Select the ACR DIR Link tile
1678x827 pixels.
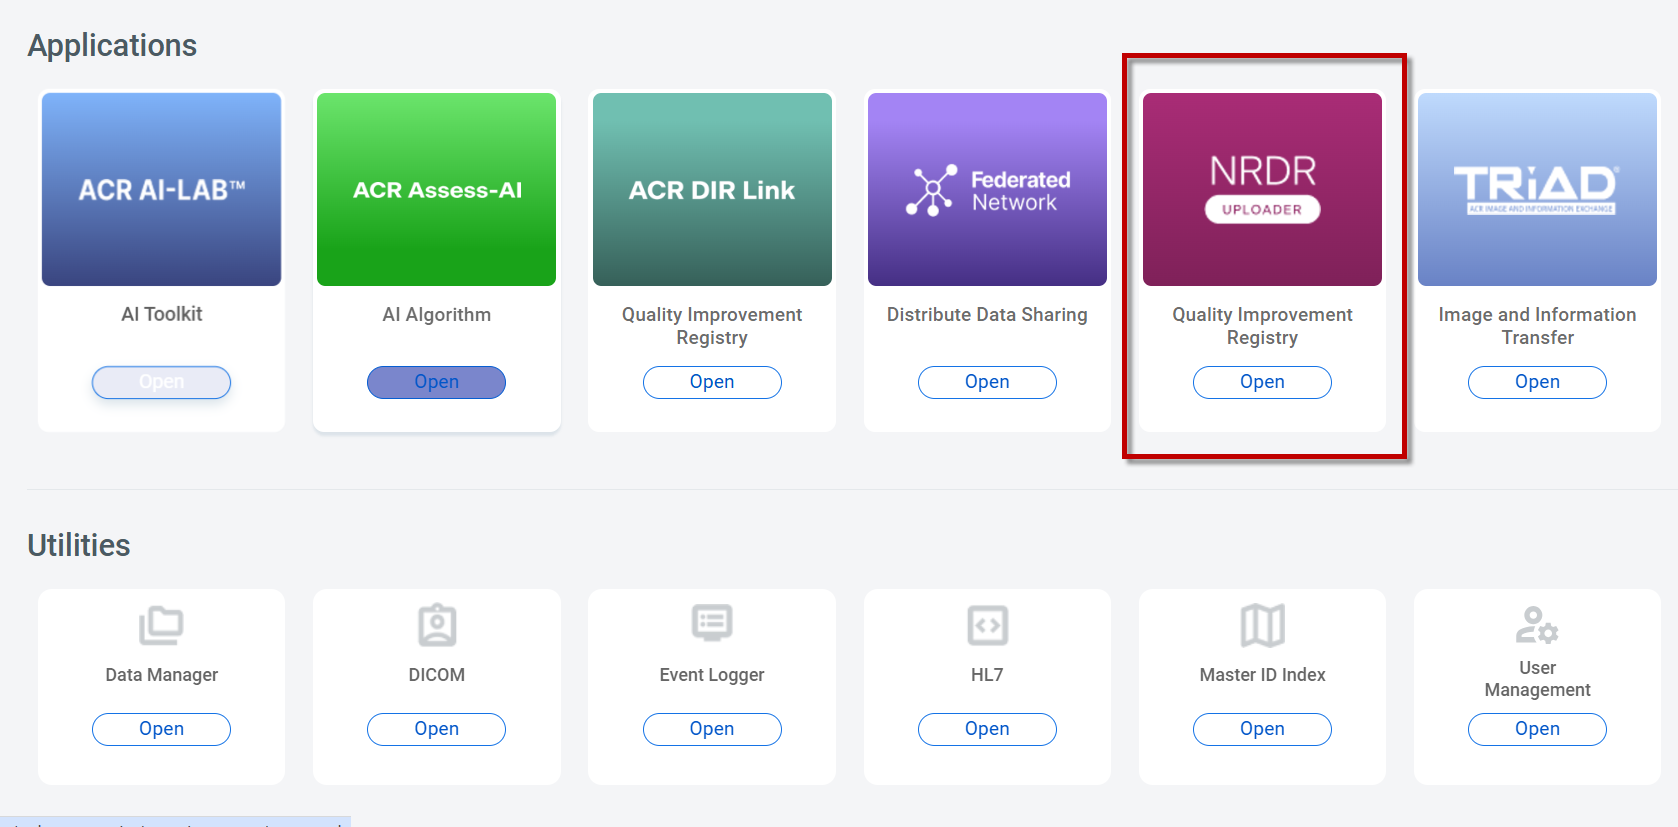(712, 189)
